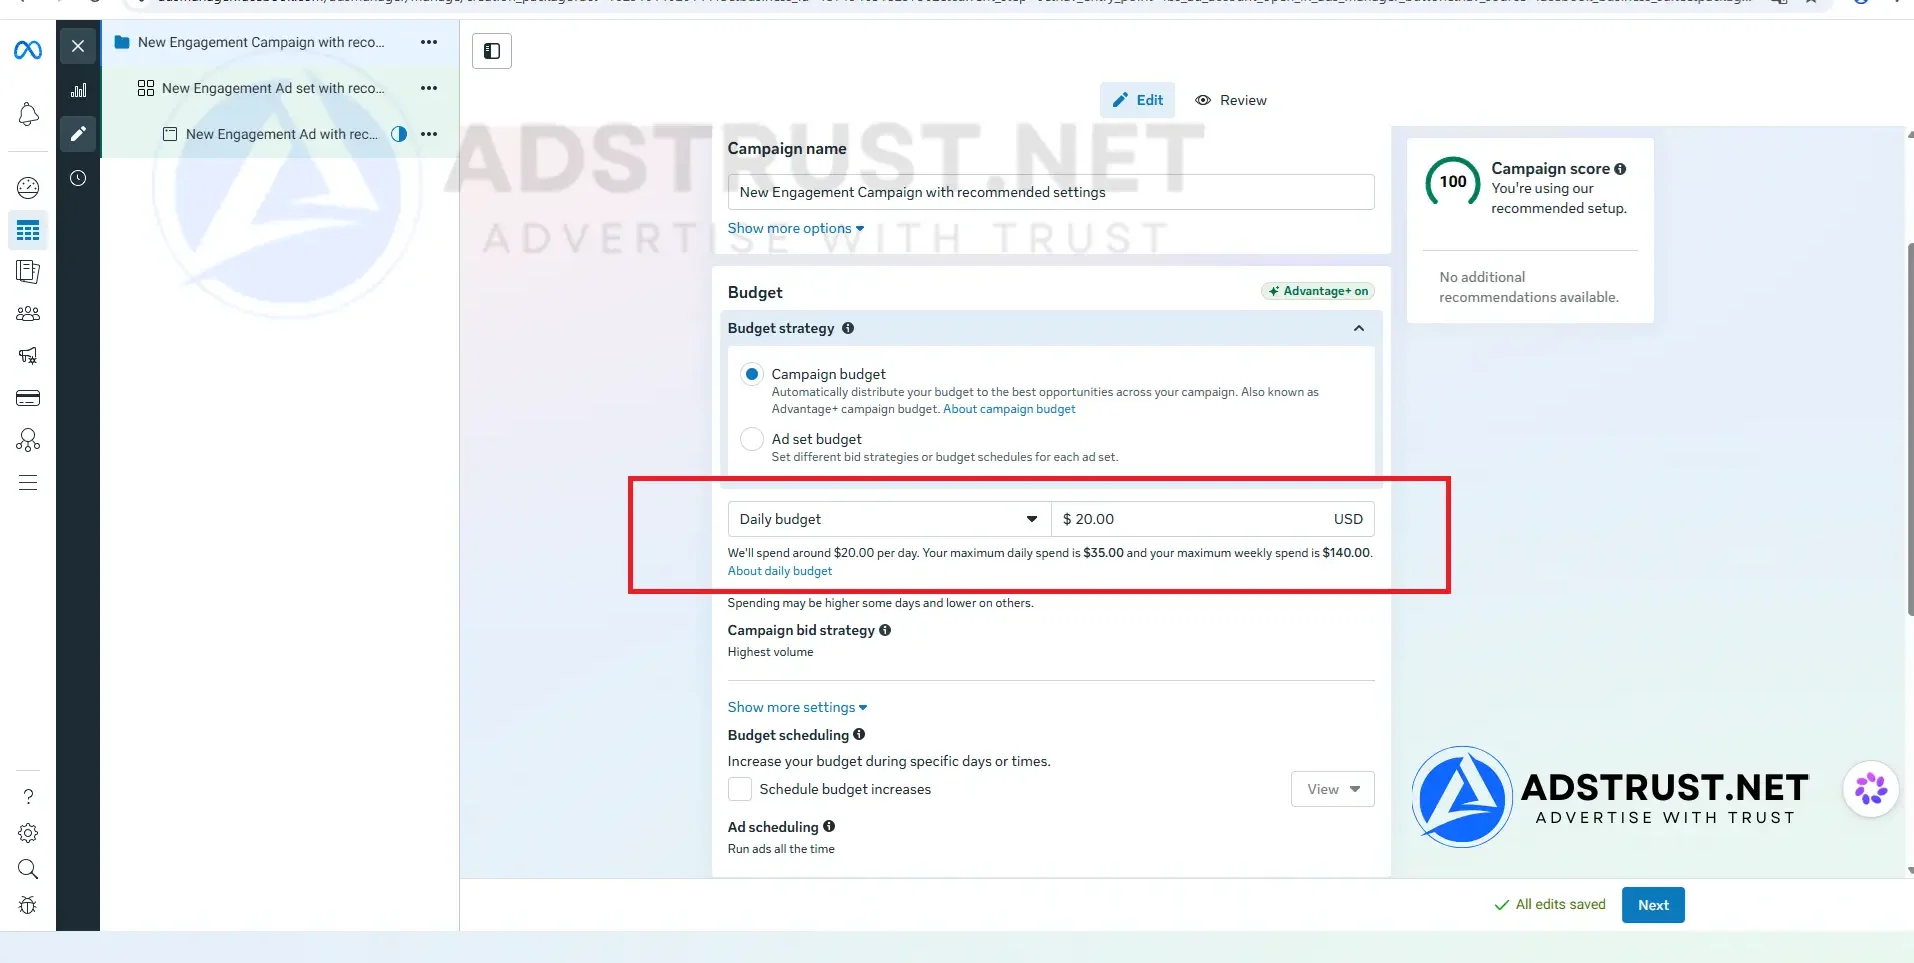Select New Engagement Ad set in the tree
Viewport: 1914px width, 963px height.
(272, 88)
